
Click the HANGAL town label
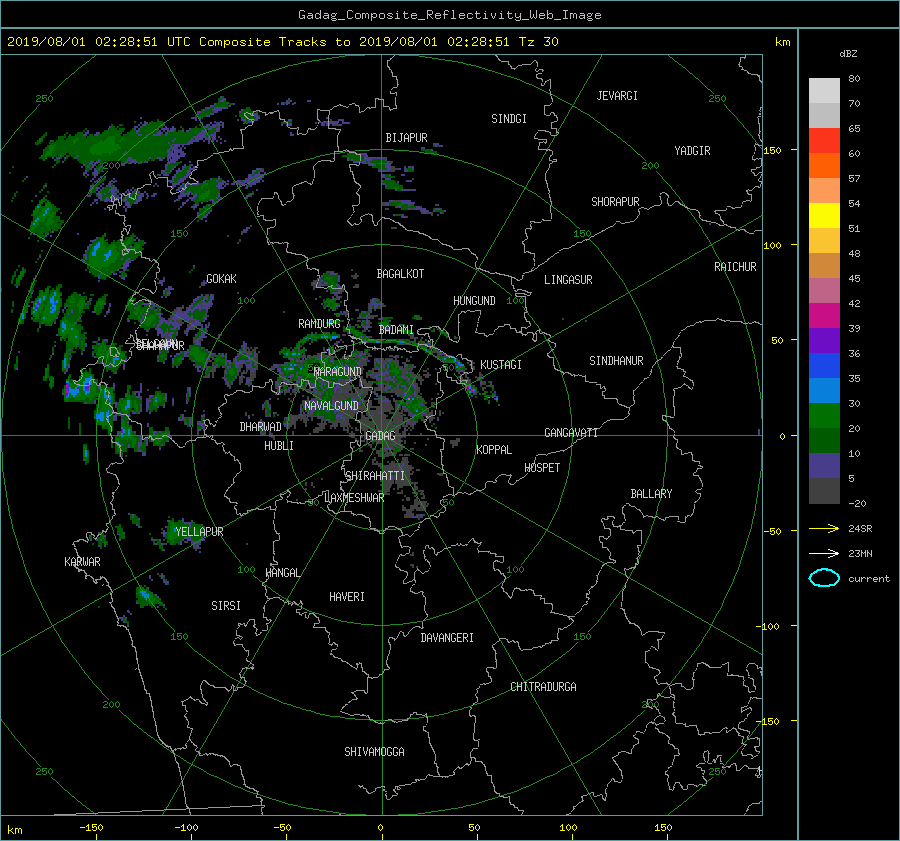point(283,573)
